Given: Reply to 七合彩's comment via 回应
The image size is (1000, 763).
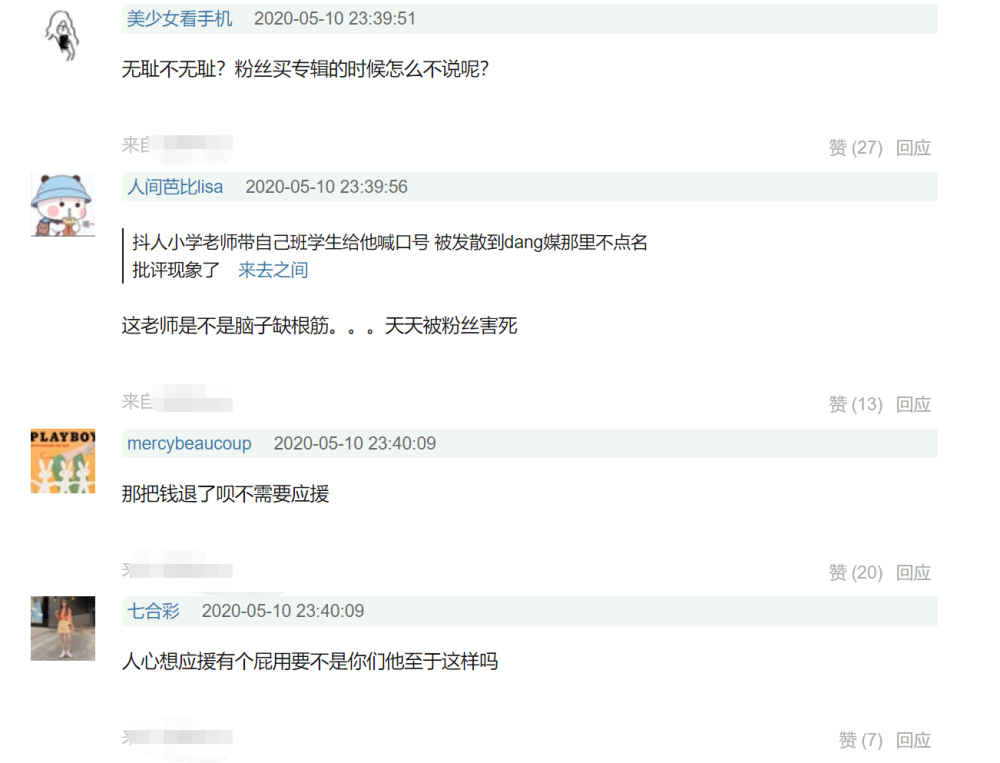Looking at the screenshot, I should pyautogui.click(x=913, y=740).
